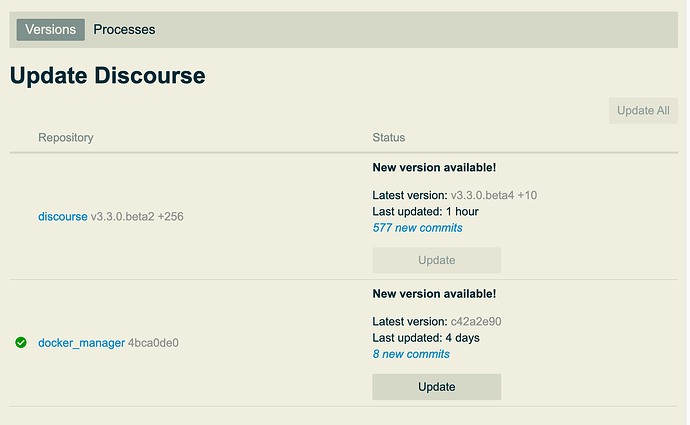The height and width of the screenshot is (425, 690).
Task: Click docker_manager 'New version available!' message
Action: 434,294
